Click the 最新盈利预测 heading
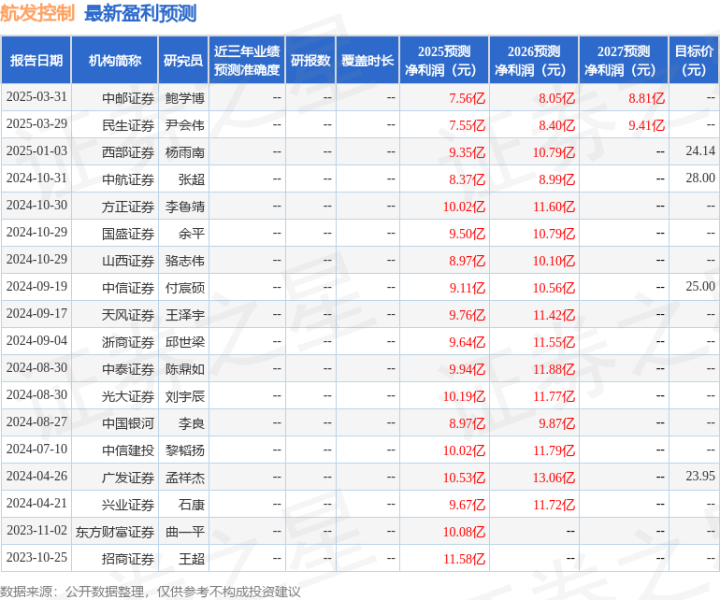 (141, 13)
